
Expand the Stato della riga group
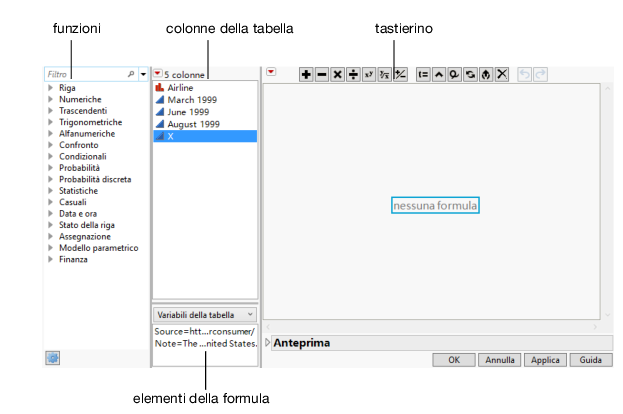click(x=50, y=225)
